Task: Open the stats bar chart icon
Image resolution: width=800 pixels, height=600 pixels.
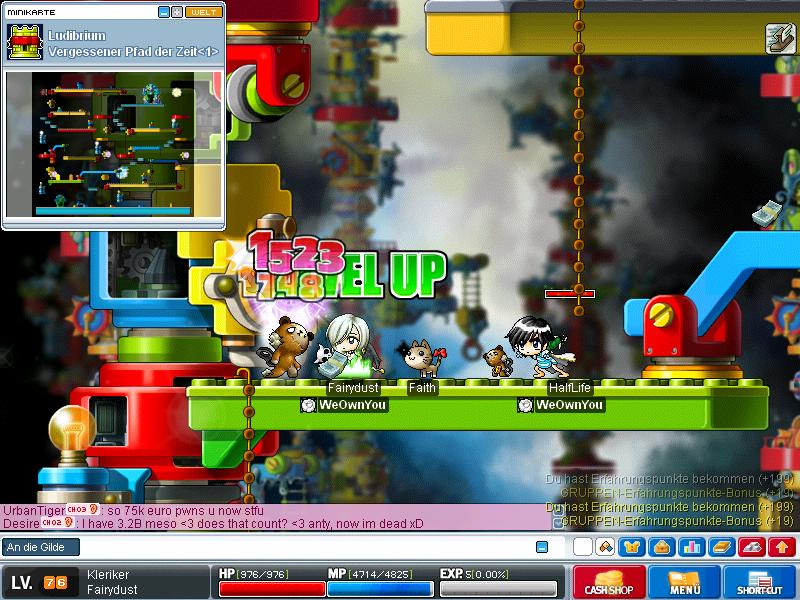Action: (691, 547)
